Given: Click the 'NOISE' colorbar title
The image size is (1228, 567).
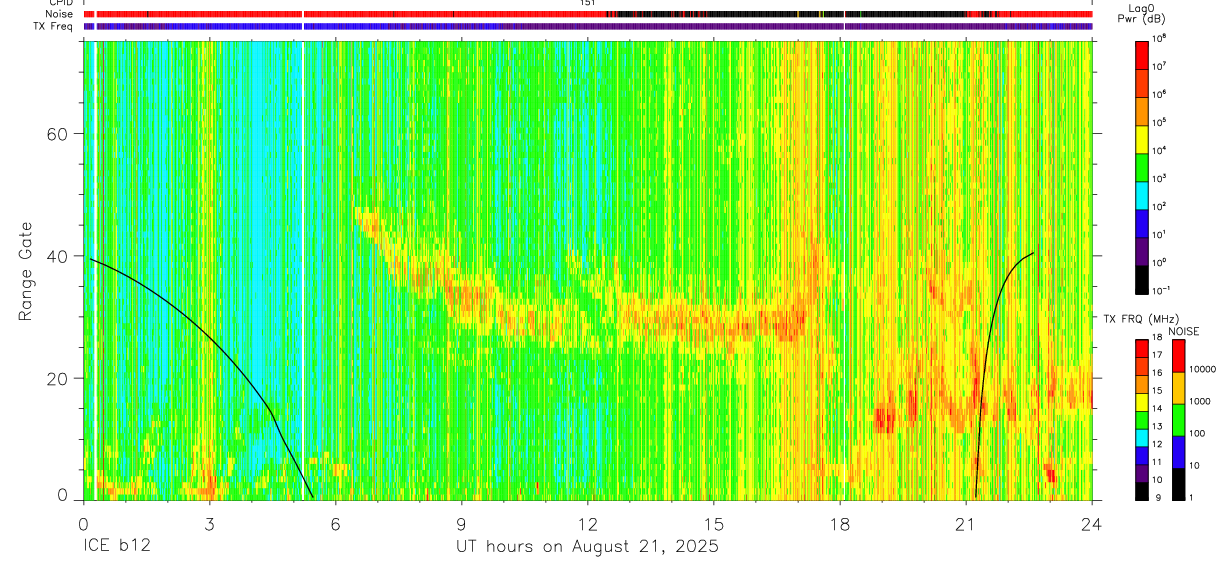Looking at the screenshot, I should [1183, 331].
